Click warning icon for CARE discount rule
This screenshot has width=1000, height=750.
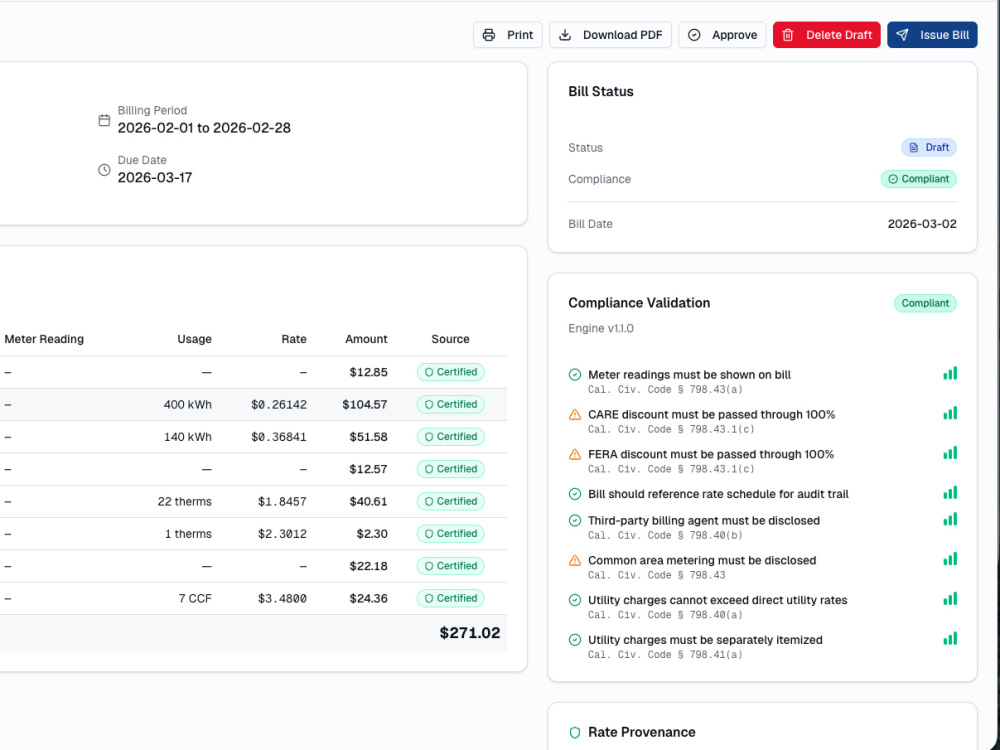575,415
